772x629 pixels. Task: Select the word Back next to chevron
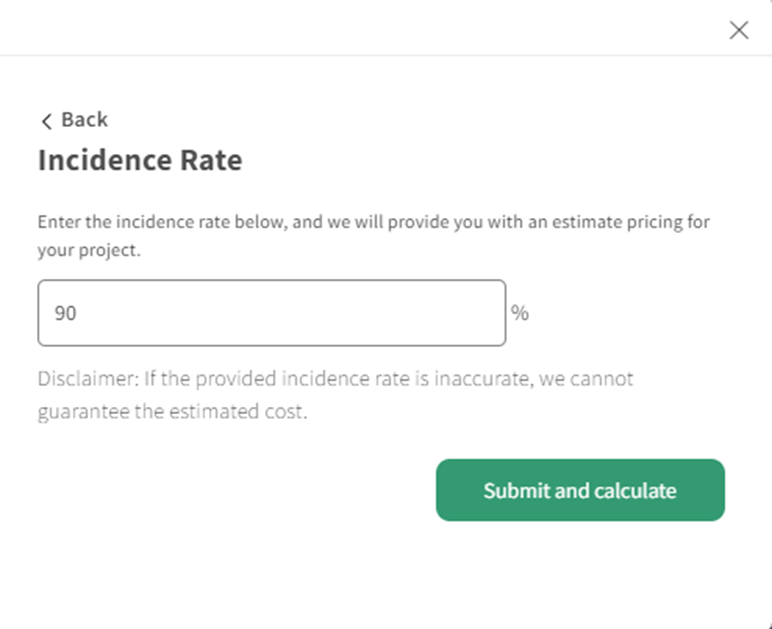(x=84, y=120)
